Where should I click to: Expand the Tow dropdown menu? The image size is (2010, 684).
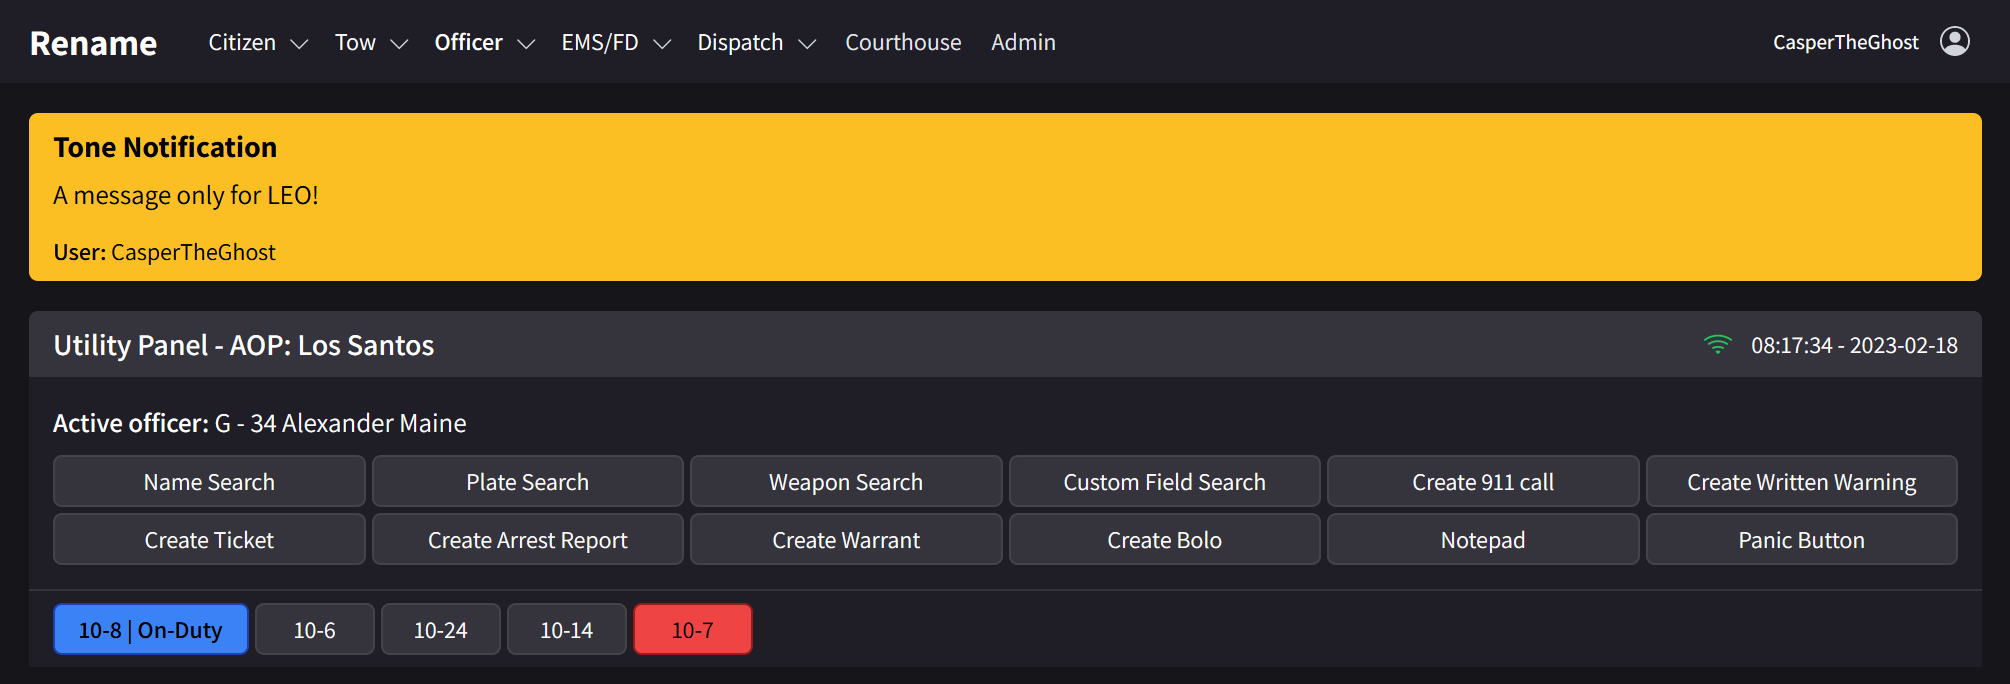click(371, 43)
